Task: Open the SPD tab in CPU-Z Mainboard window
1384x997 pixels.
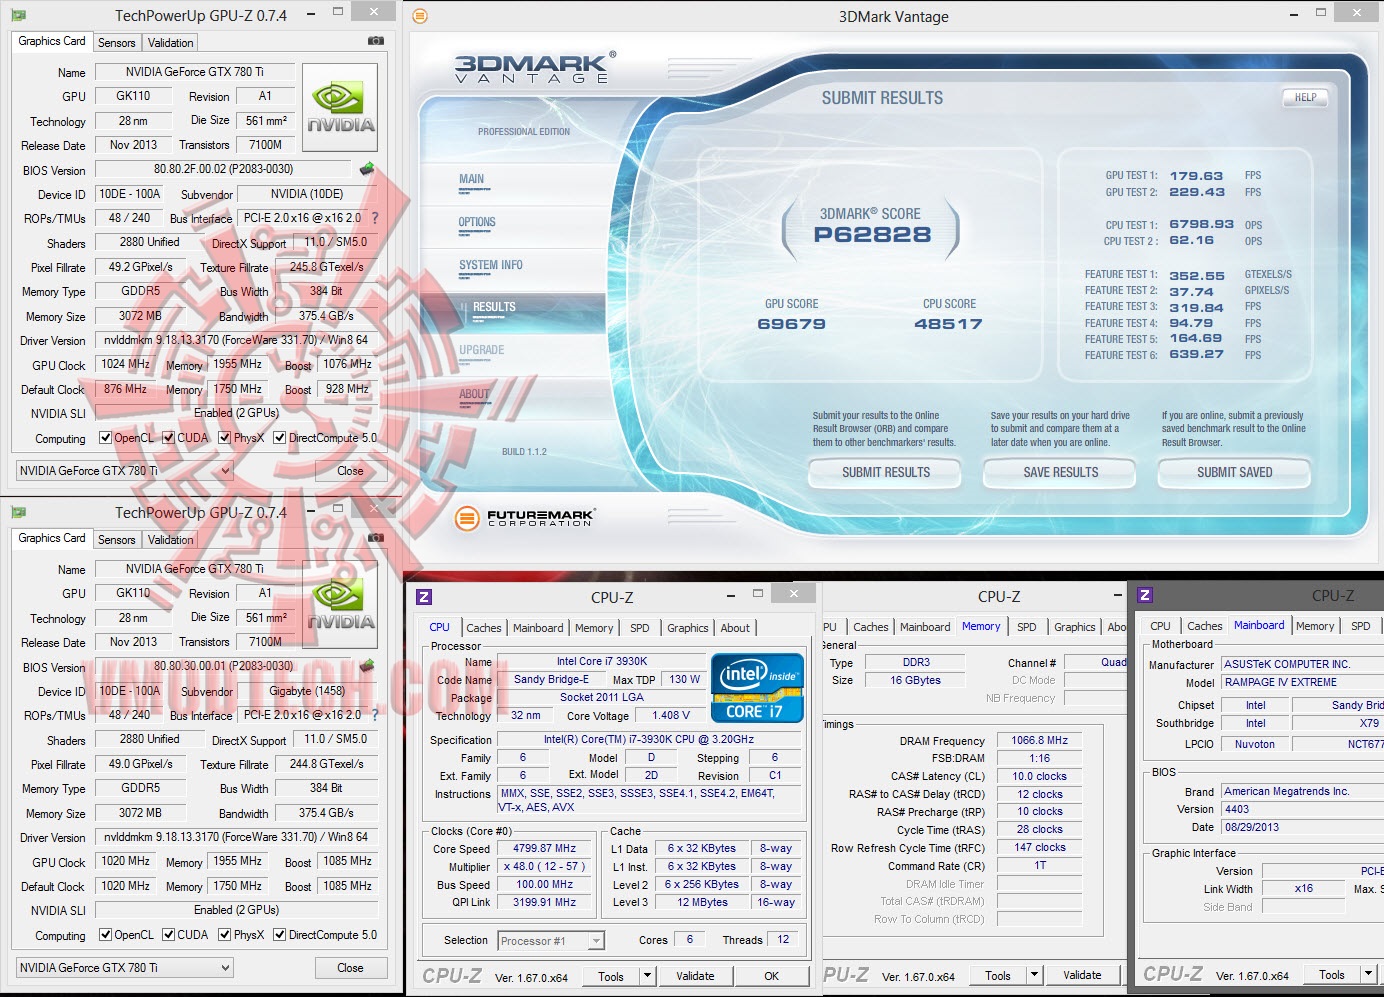Action: (1361, 626)
